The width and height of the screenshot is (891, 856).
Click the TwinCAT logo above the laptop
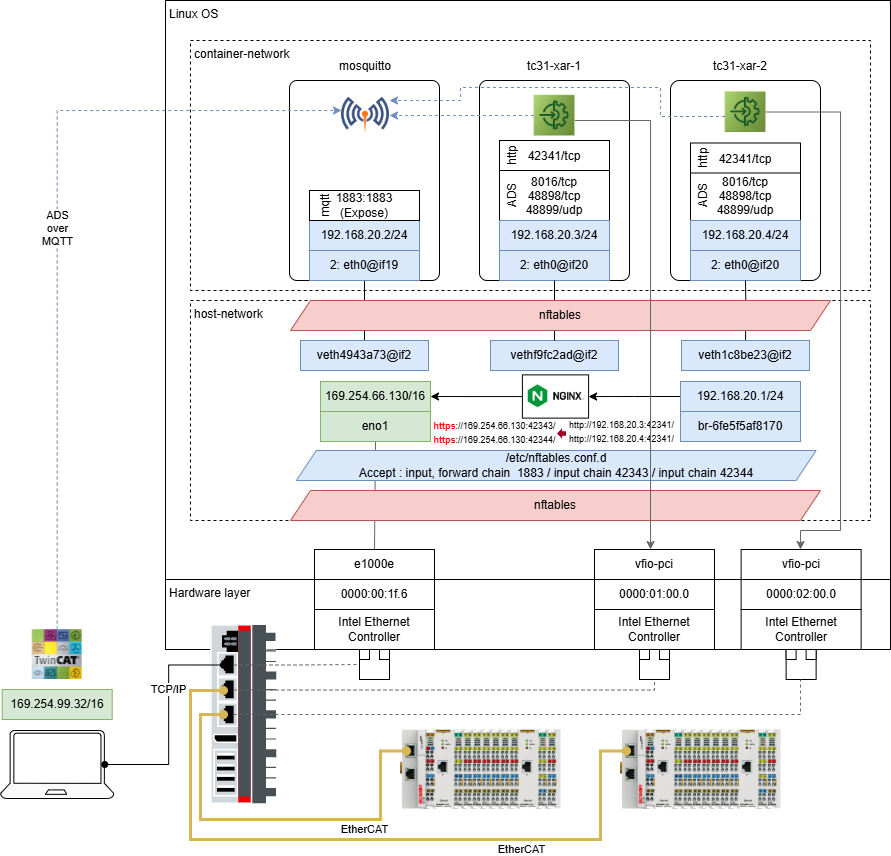57,653
